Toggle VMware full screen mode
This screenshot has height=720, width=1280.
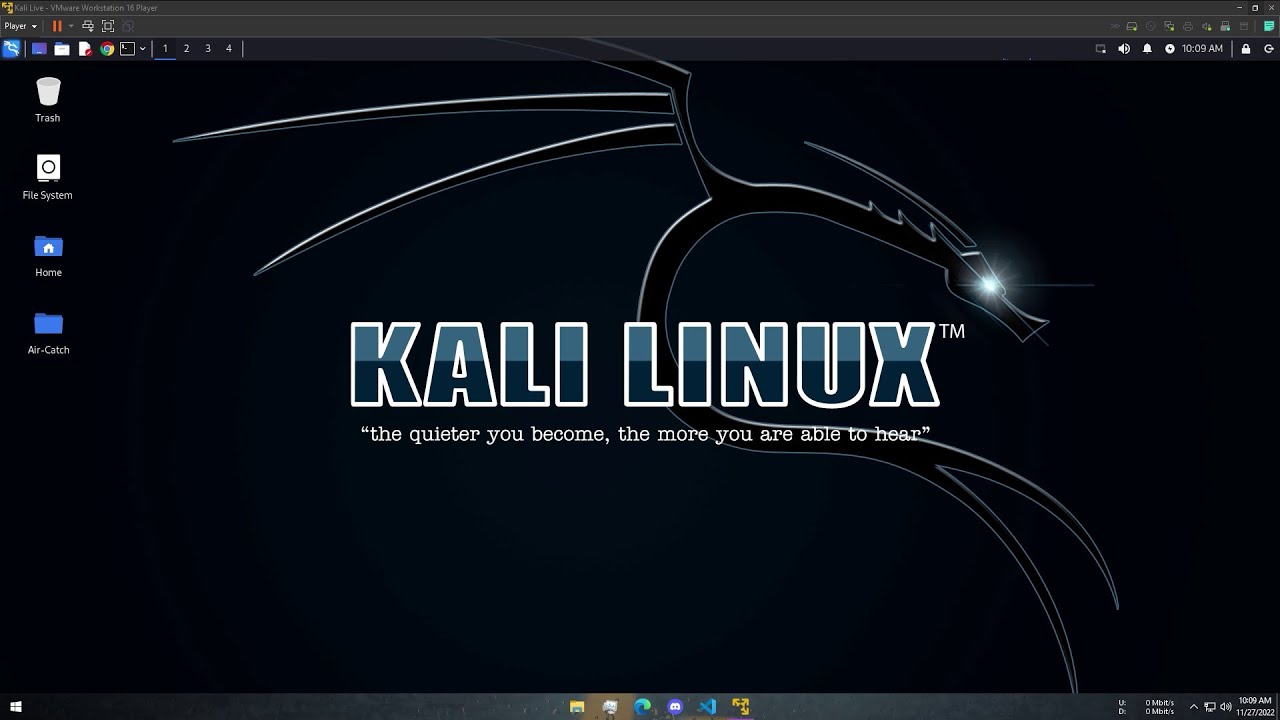click(108, 26)
